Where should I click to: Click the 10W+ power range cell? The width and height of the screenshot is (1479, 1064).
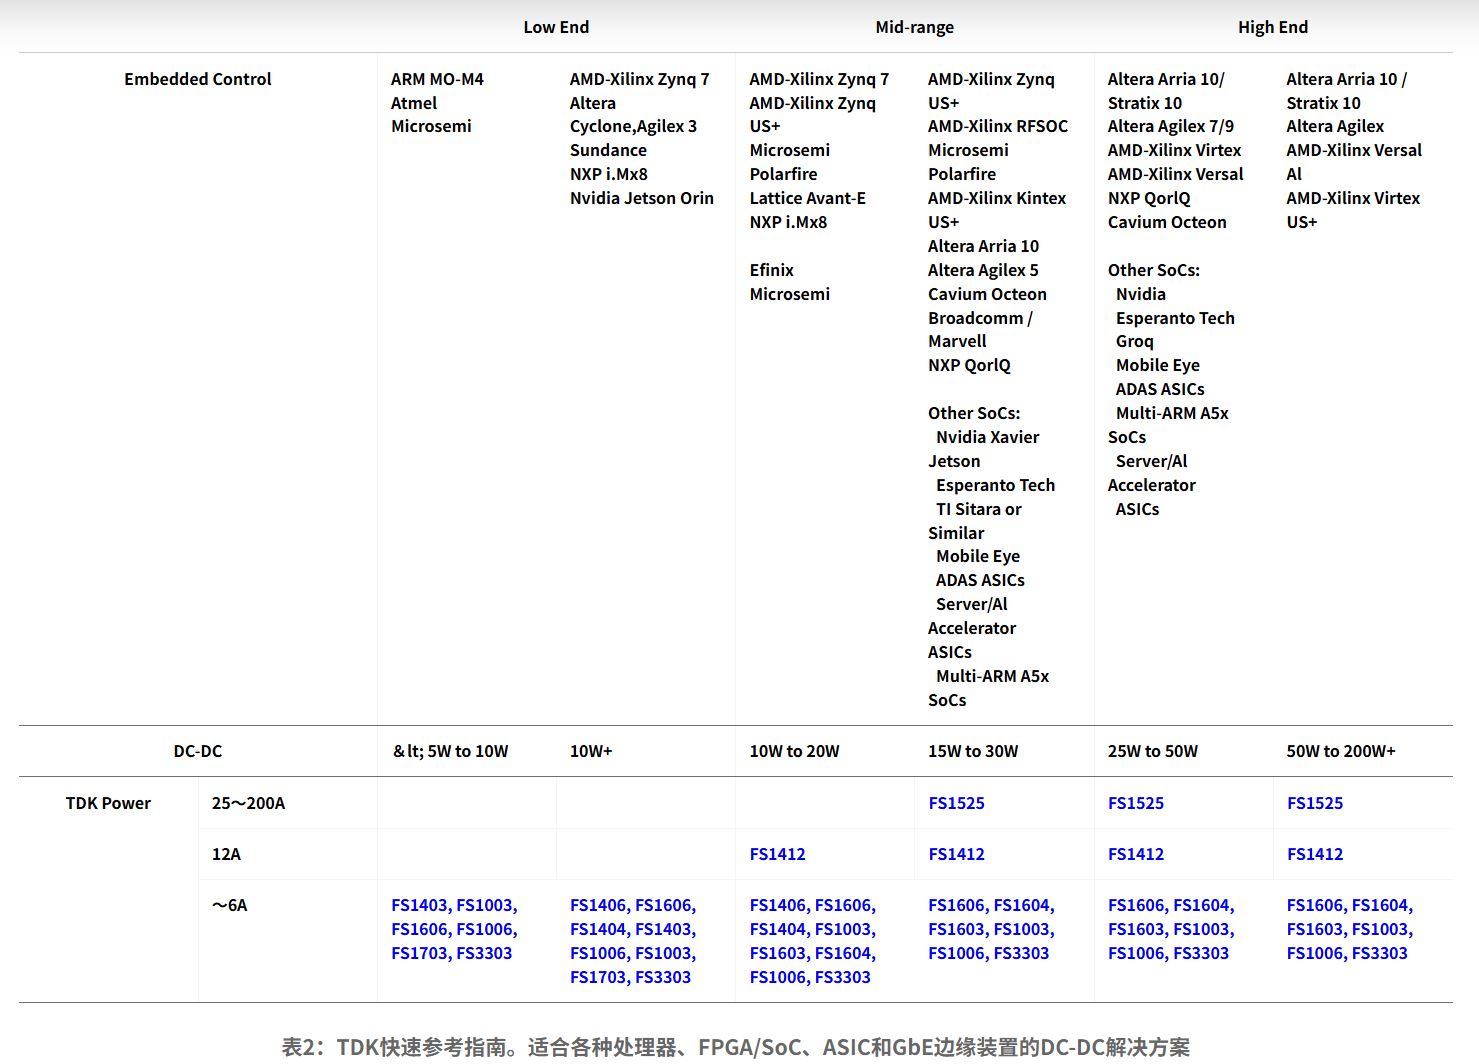591,751
